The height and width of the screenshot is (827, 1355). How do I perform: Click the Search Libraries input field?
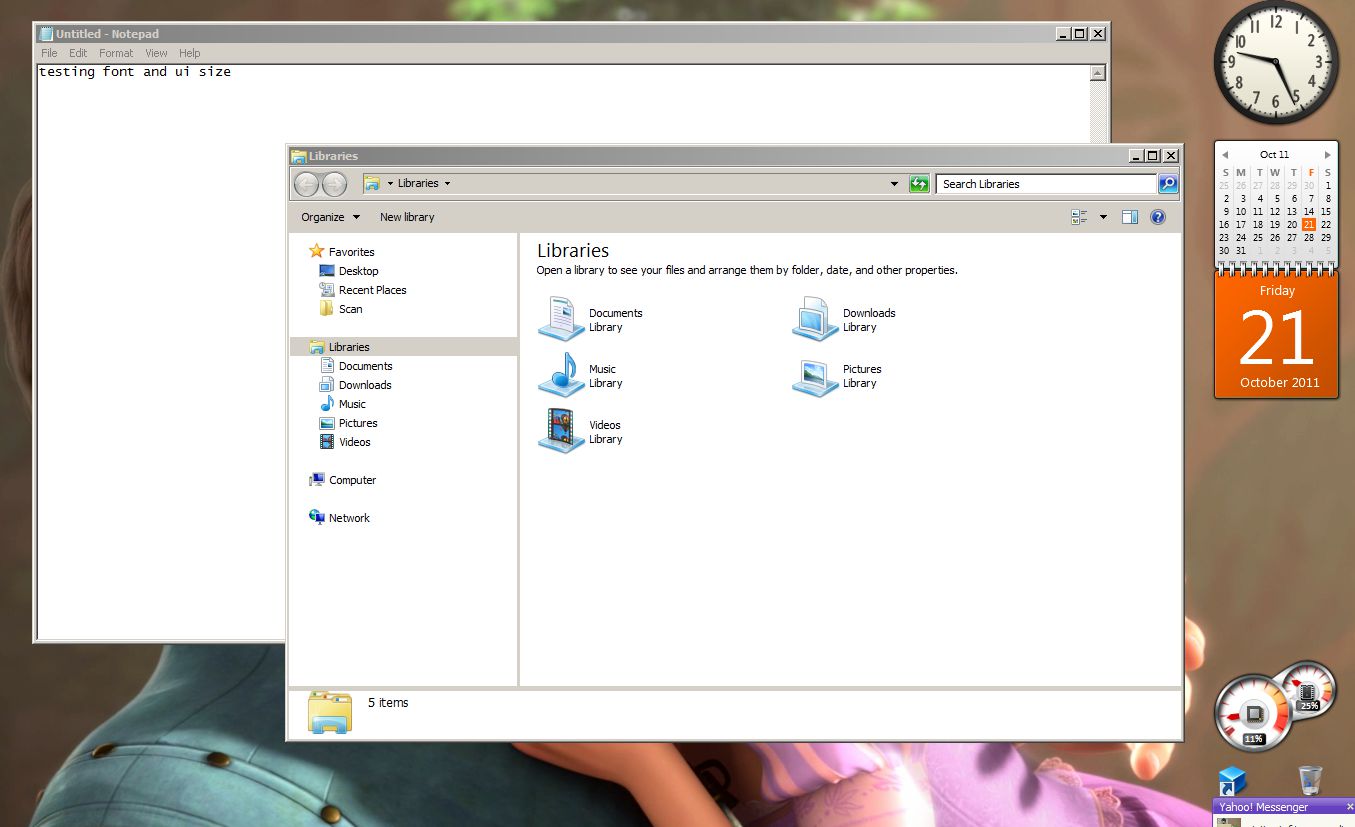click(1045, 184)
